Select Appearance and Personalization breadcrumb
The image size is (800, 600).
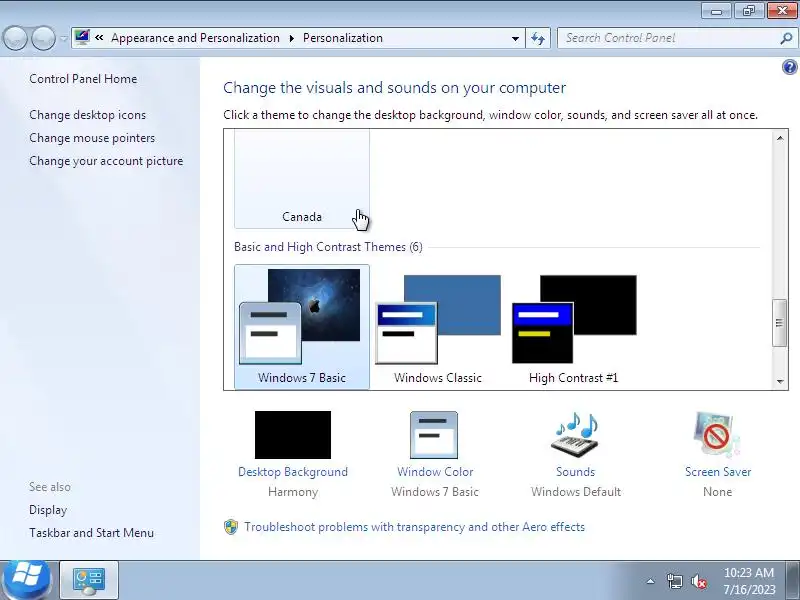pyautogui.click(x=195, y=38)
